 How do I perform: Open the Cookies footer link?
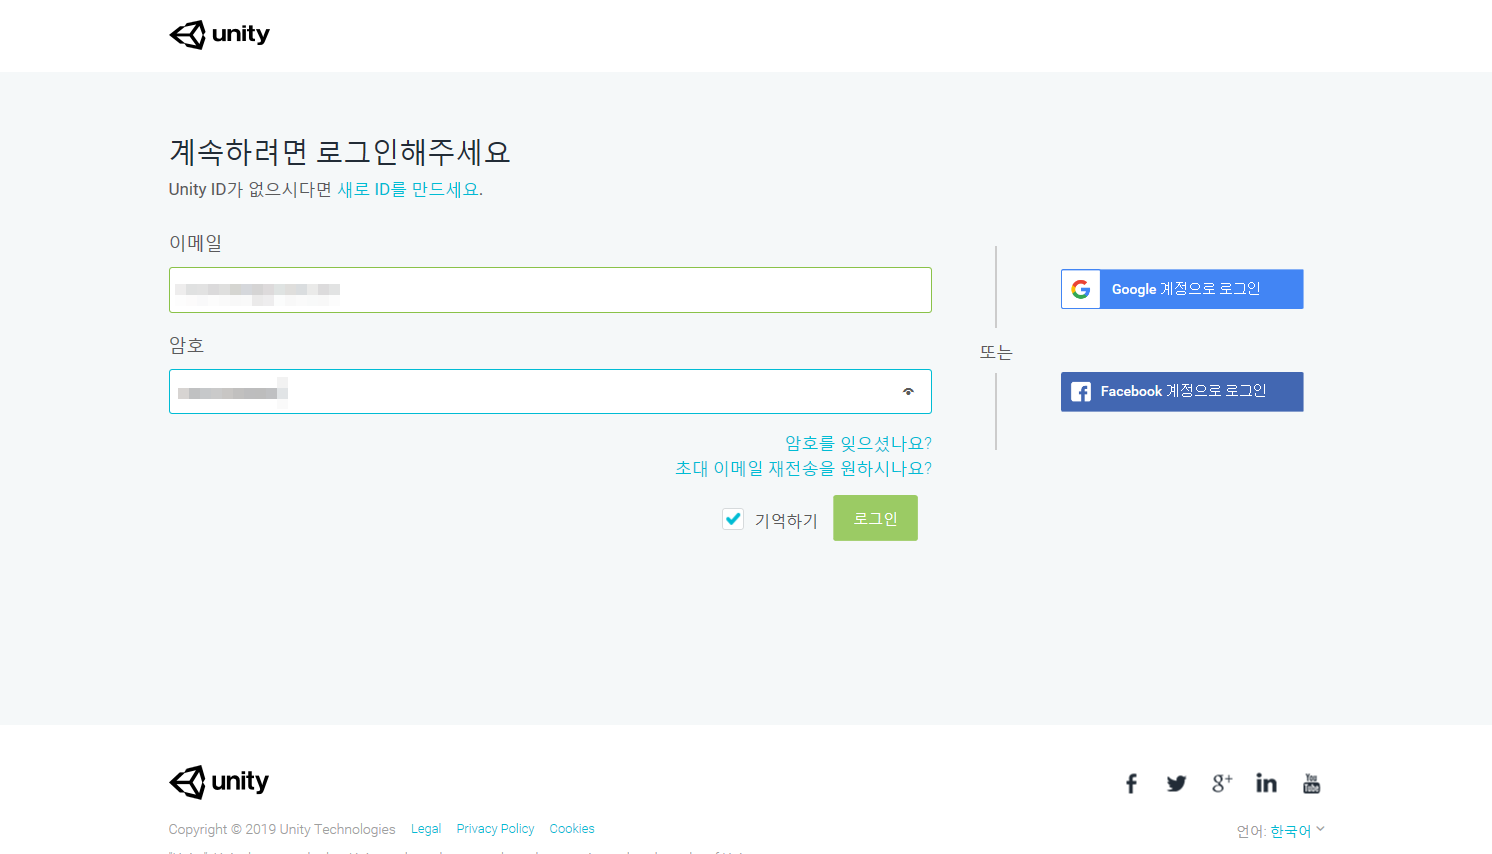point(572,829)
